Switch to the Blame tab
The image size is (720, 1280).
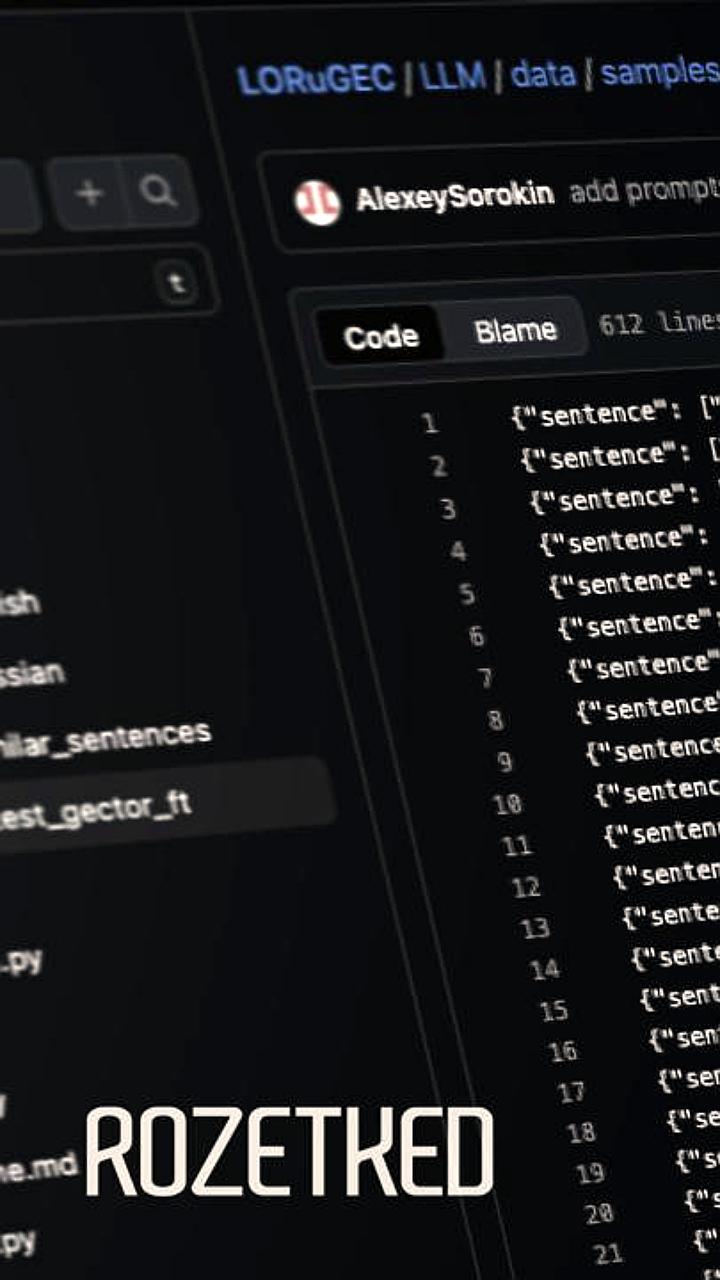515,331
